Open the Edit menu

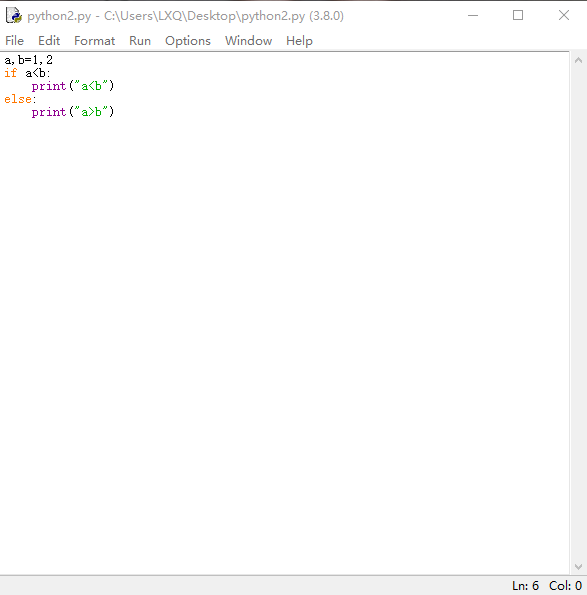49,41
